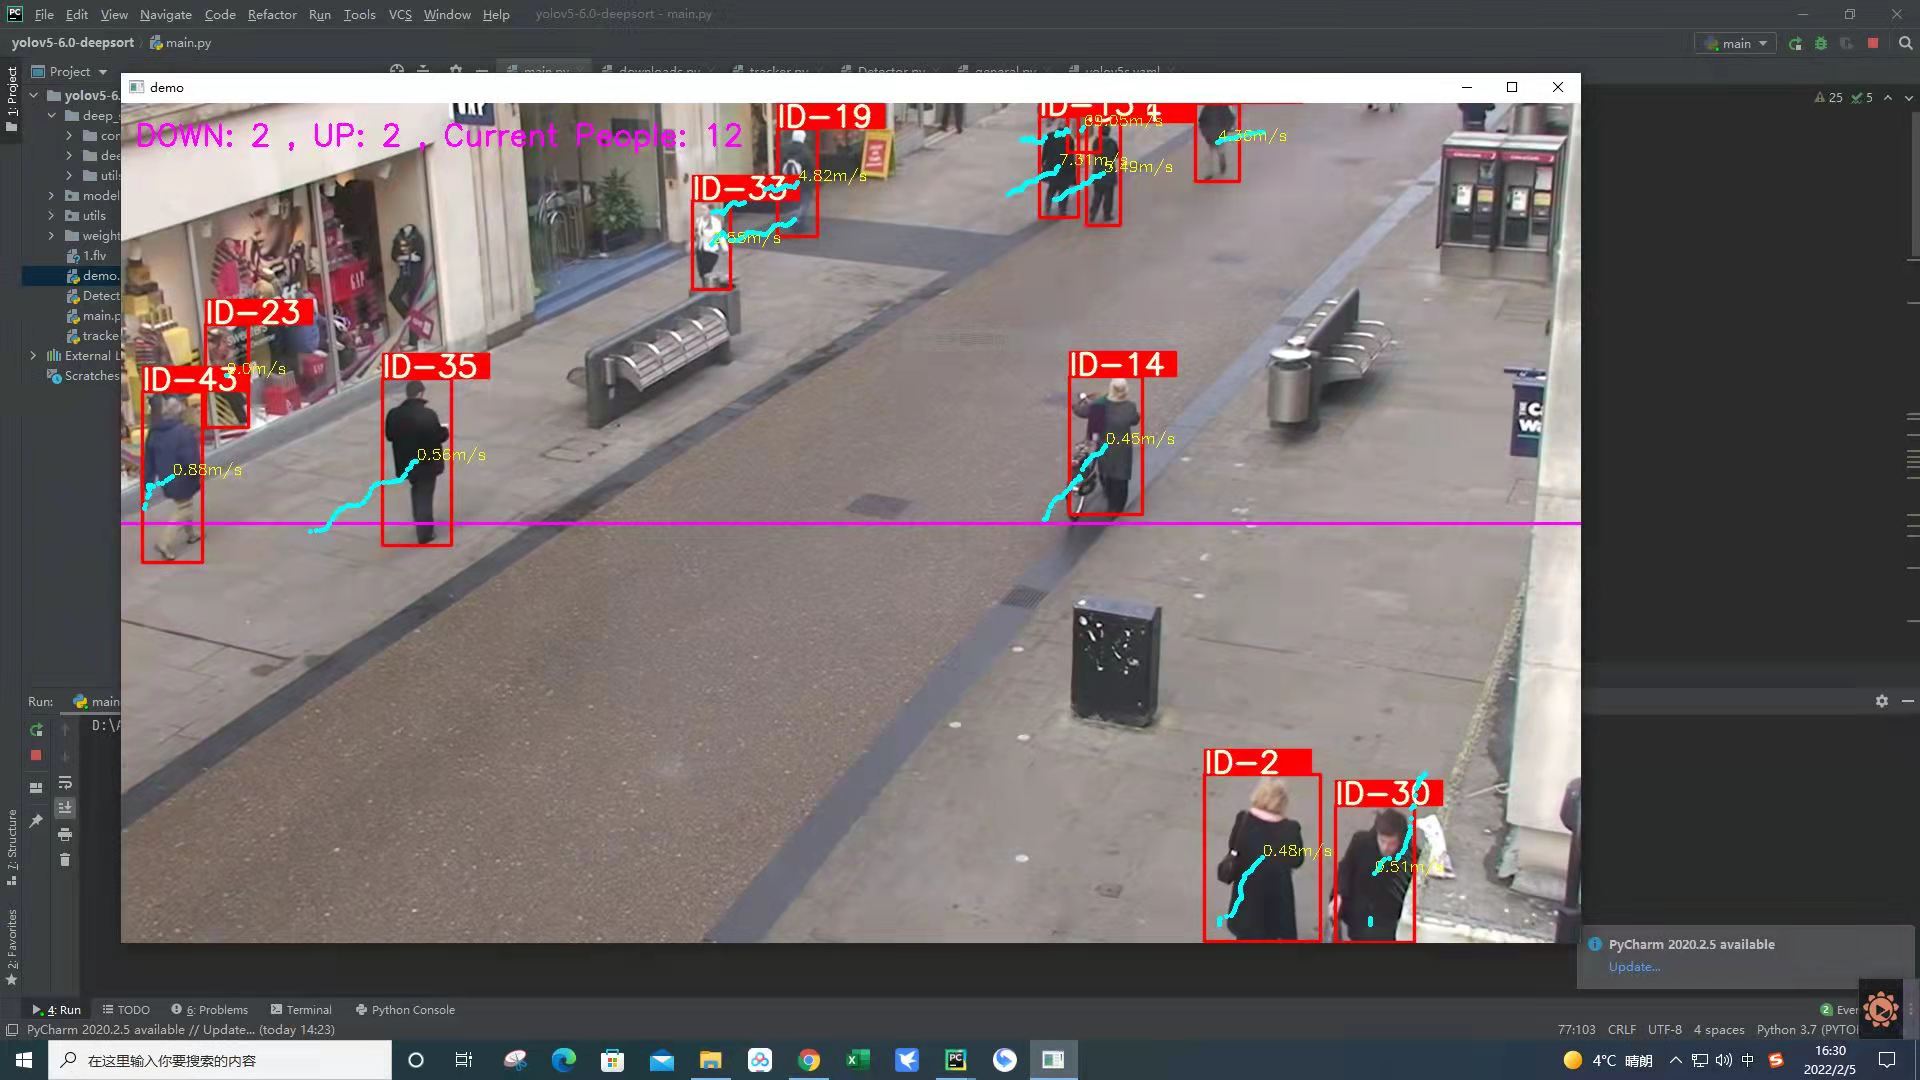Expand the weights folder
This screenshot has width=1920, height=1080.
coord(52,236)
